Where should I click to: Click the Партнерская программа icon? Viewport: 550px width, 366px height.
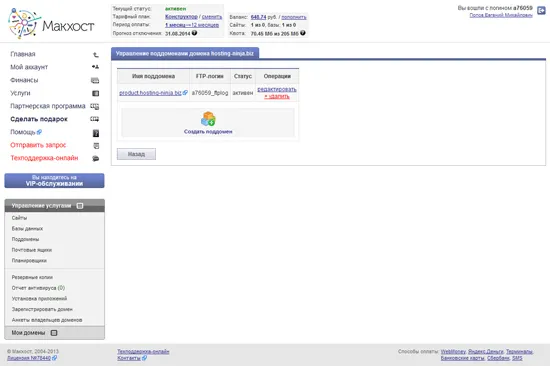coord(95,106)
